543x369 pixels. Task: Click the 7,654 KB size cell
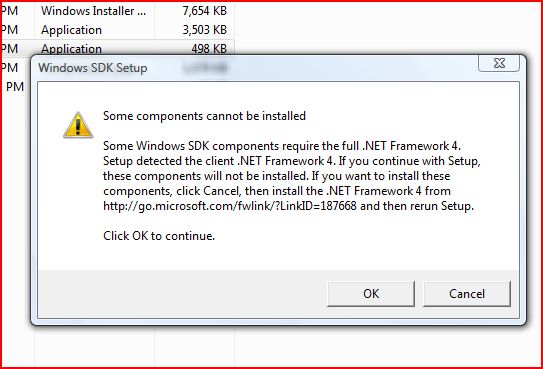coord(204,11)
